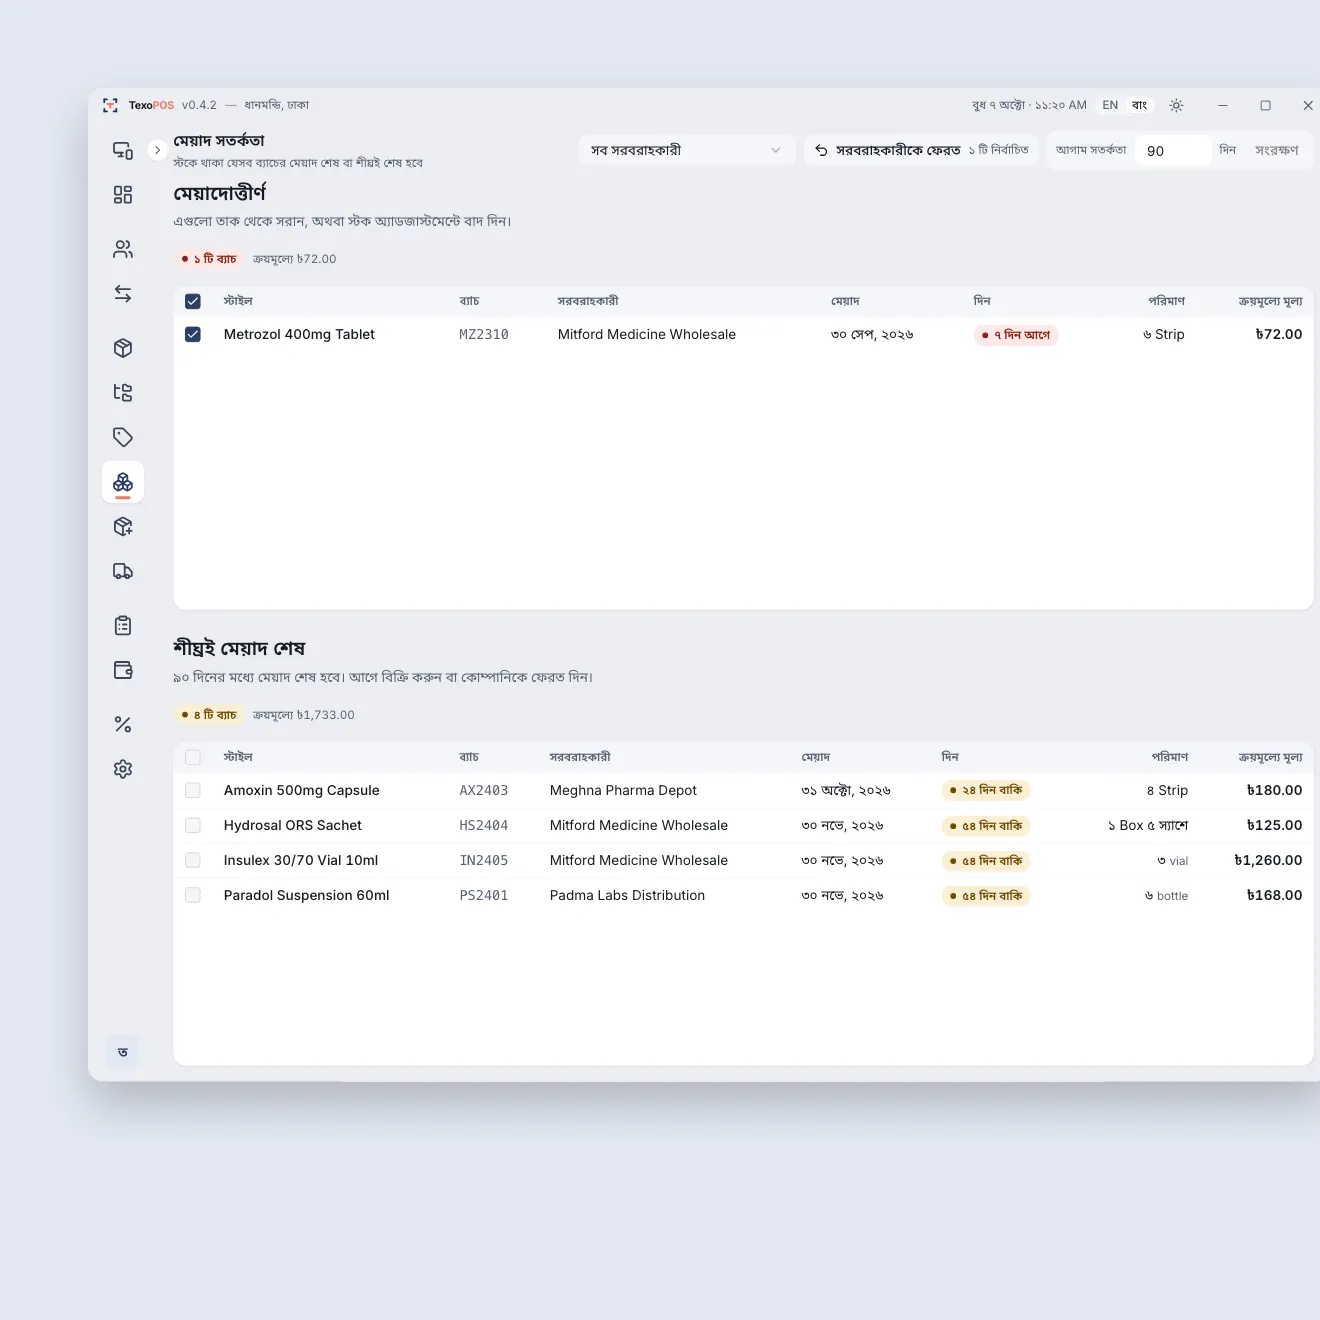This screenshot has height=1320, width=1320.
Task: Check the Amoxin 500mg Capsule row checkbox
Action: coord(193,790)
